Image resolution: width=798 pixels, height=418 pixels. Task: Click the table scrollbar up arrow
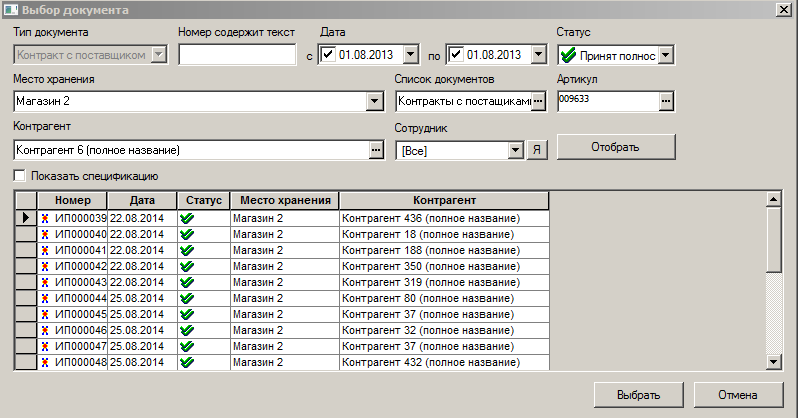(x=774, y=199)
